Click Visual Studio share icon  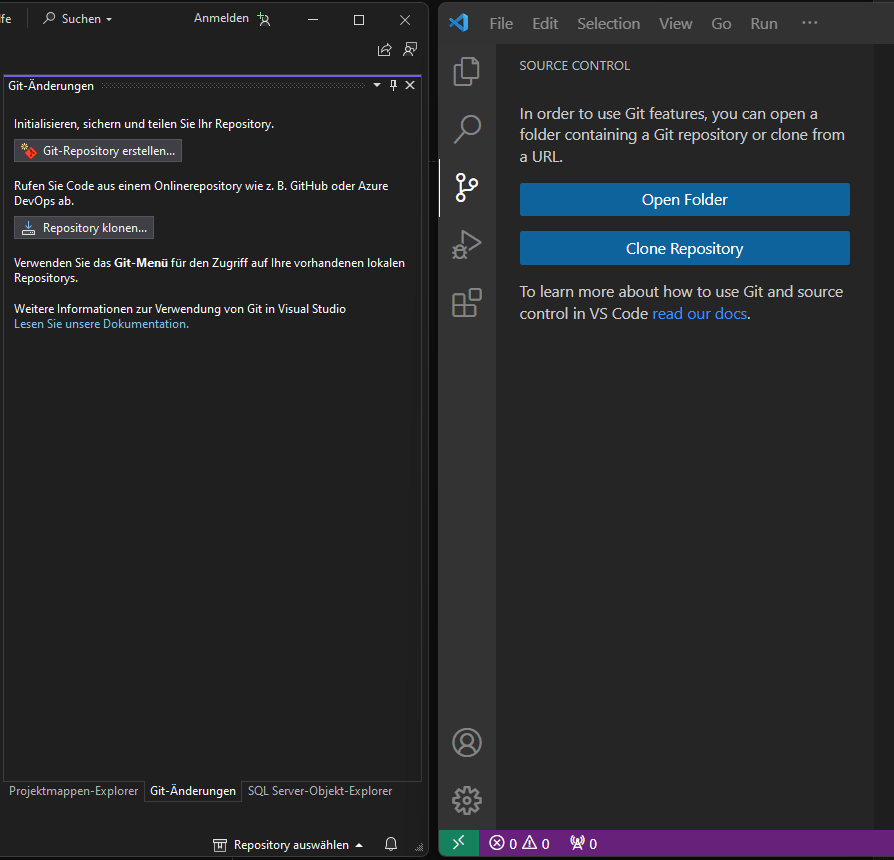coord(385,50)
